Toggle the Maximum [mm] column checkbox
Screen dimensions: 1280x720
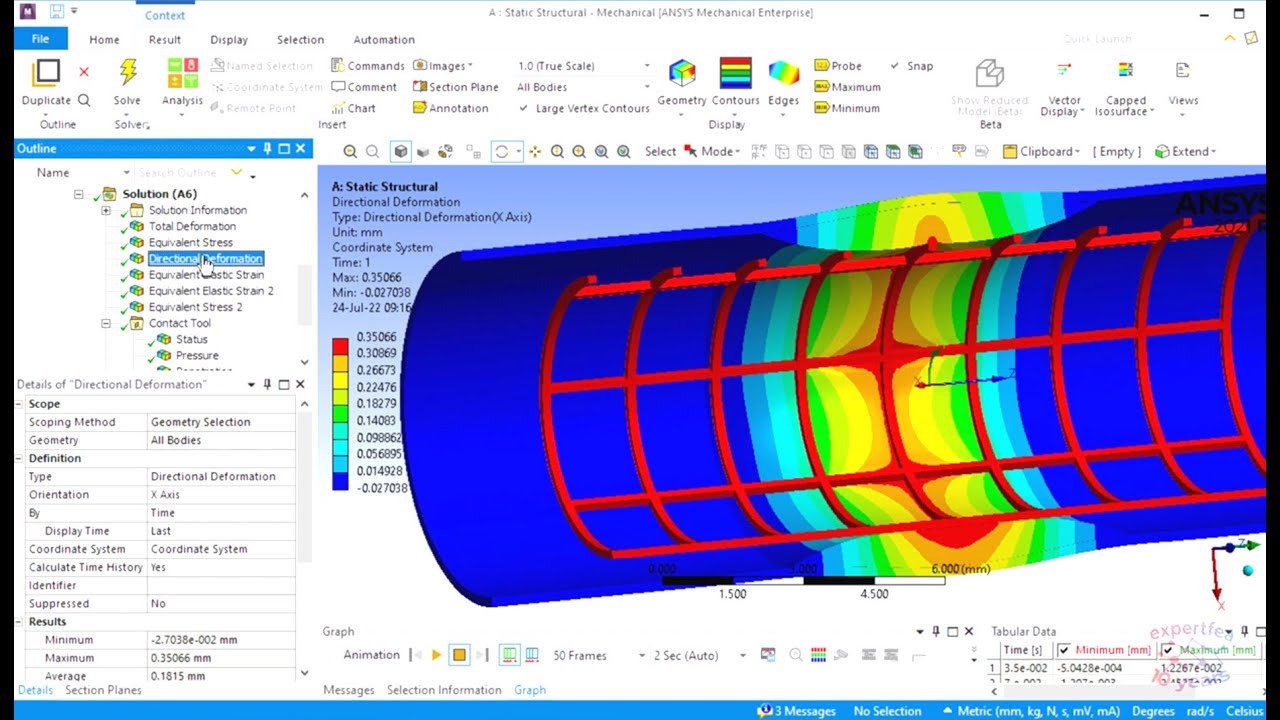coord(1167,650)
